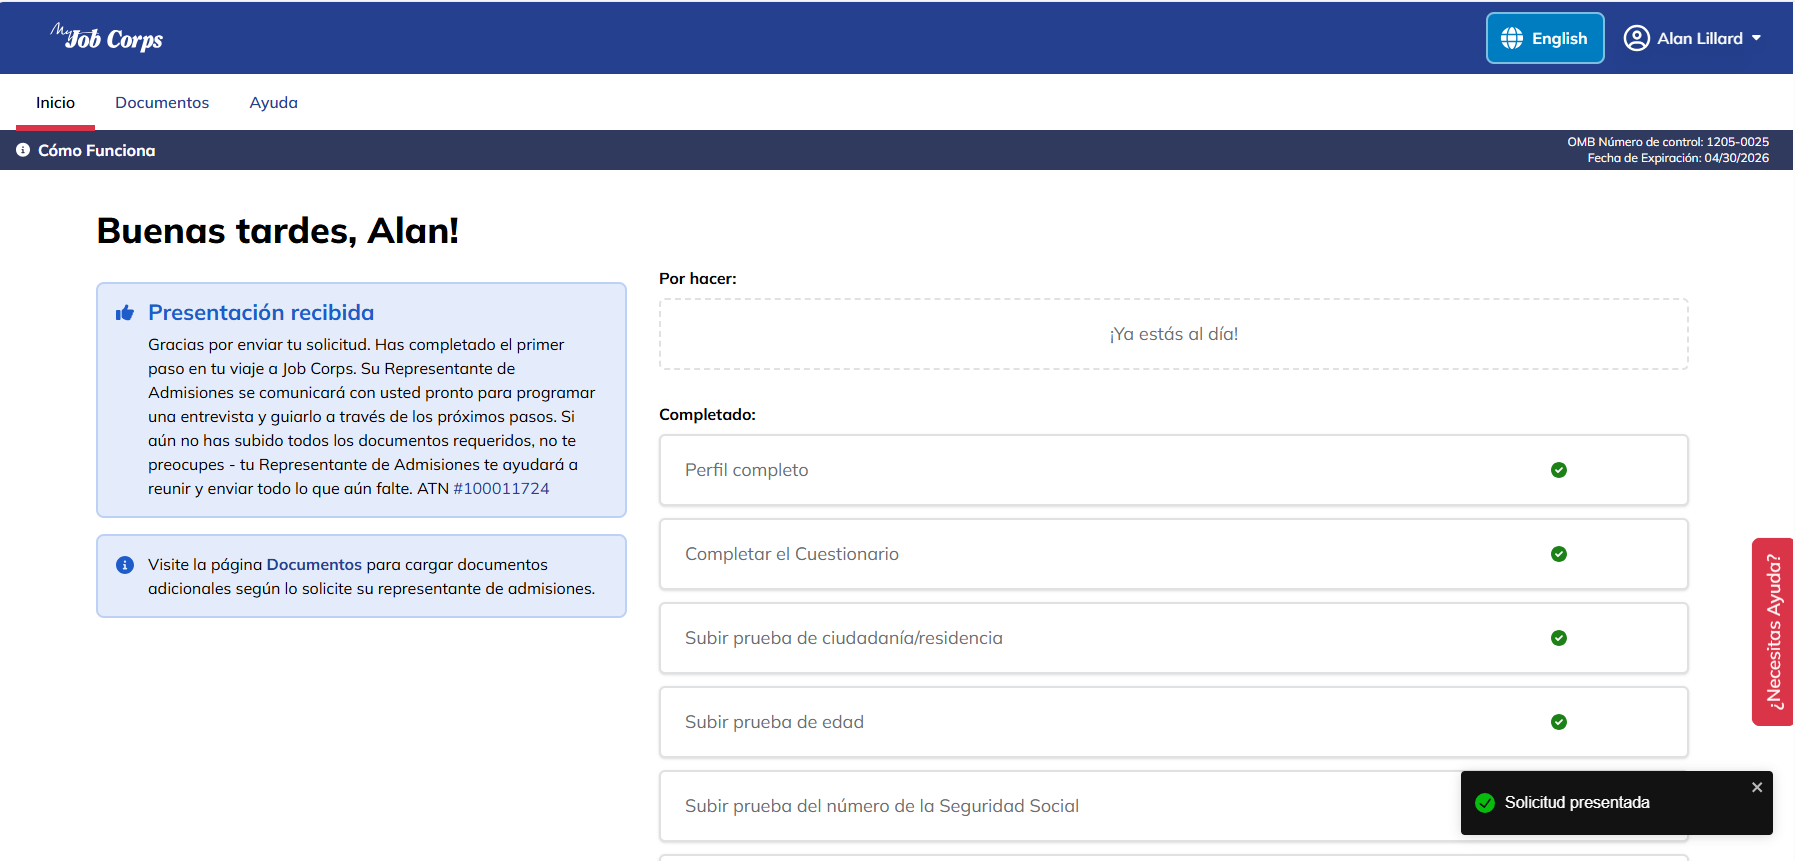Open the Perfil completo item
Viewport: 1795px width, 861px height.
tap(1173, 470)
